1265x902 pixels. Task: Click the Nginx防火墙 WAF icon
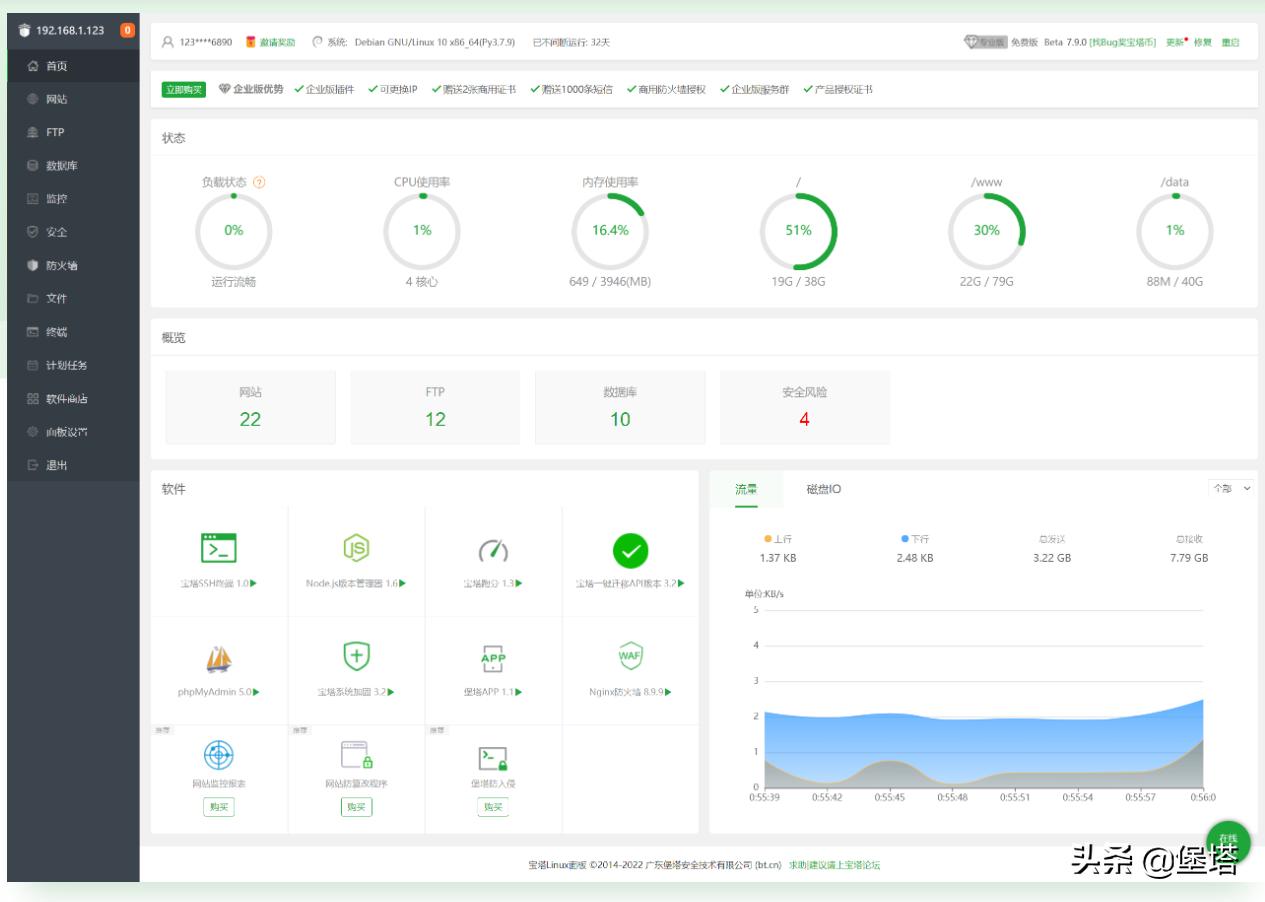[630, 655]
